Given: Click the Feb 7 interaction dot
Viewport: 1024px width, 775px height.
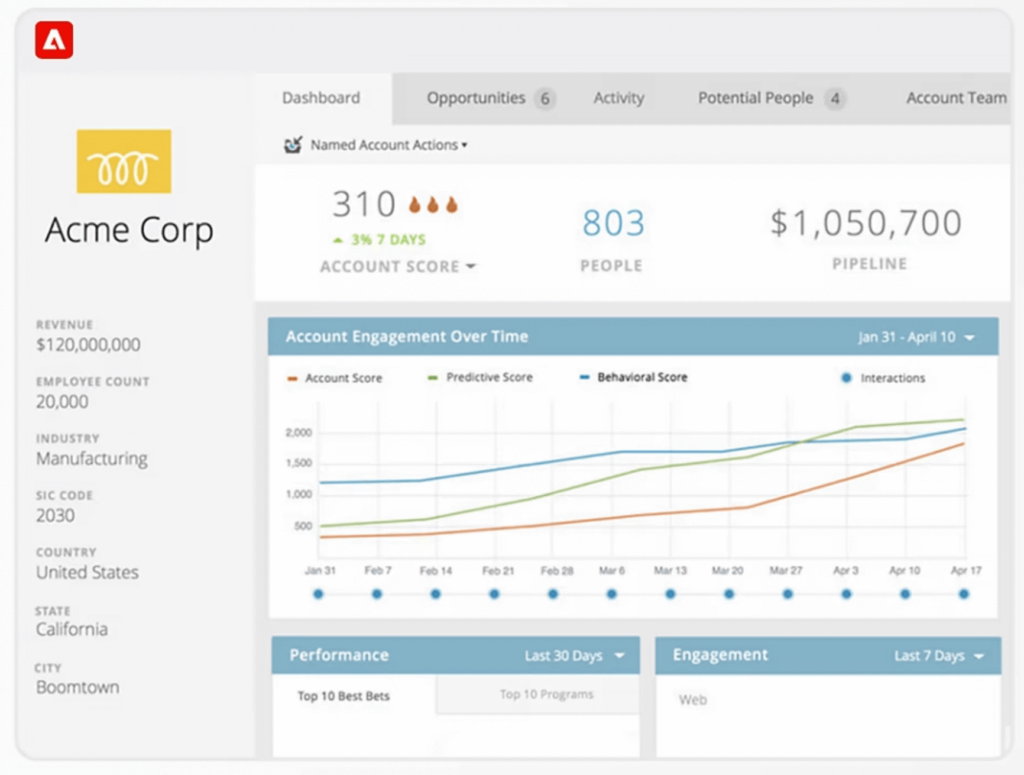Looking at the screenshot, I should point(377,594).
